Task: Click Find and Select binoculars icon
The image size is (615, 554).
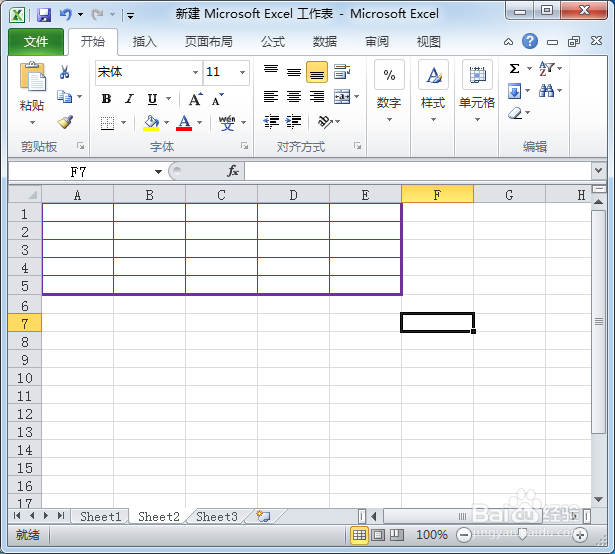Action: coord(546,91)
